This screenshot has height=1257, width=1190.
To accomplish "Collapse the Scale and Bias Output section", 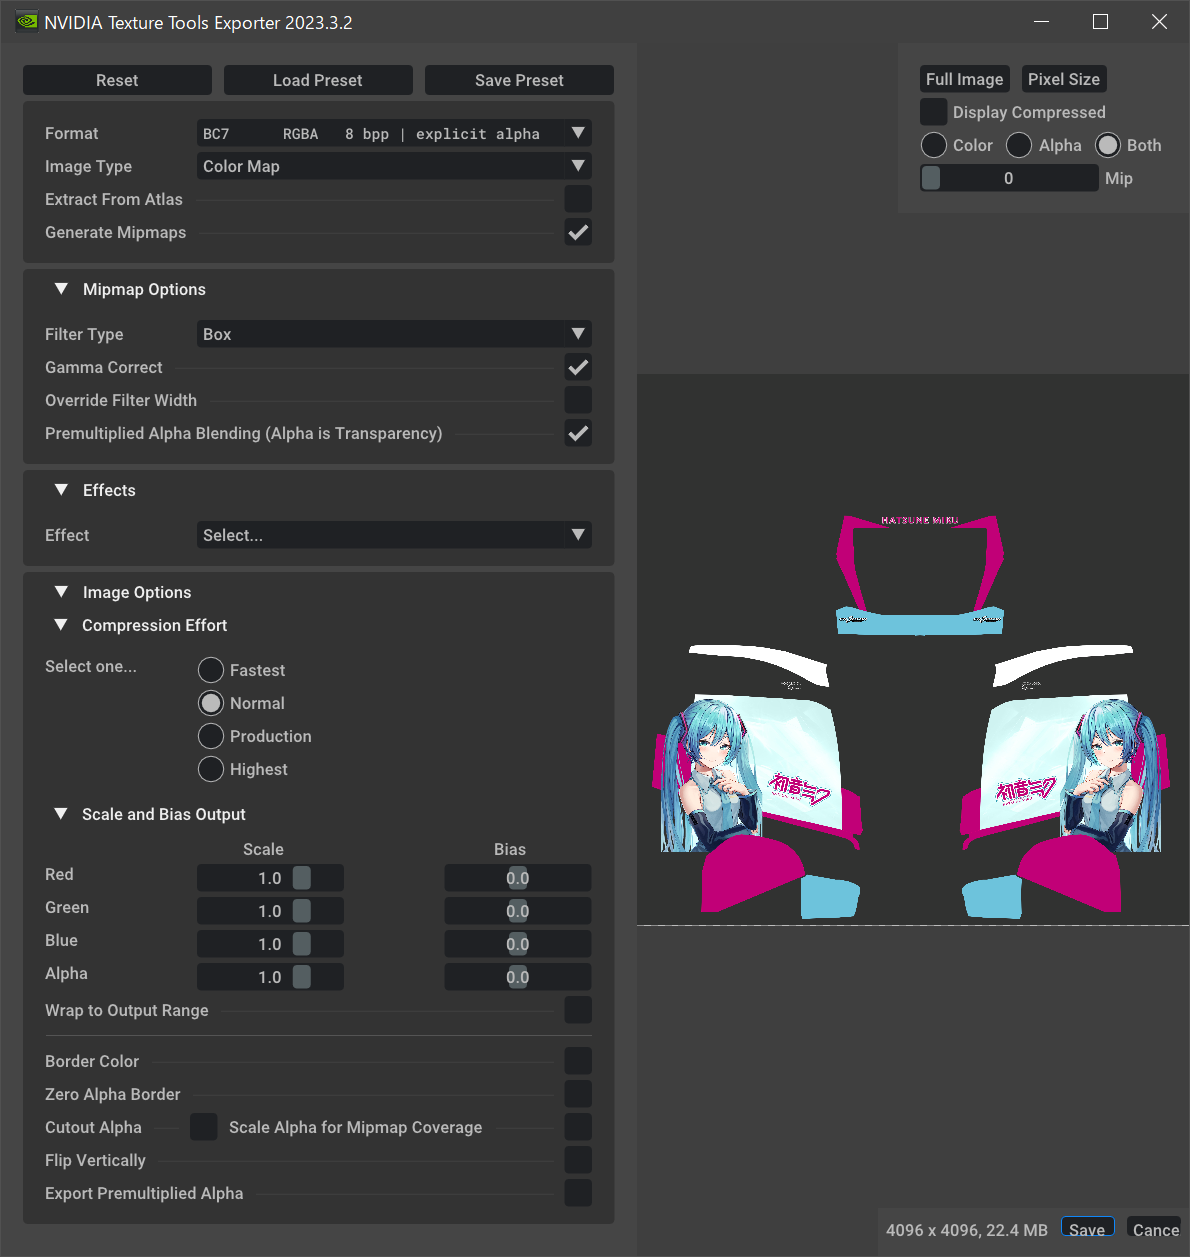I will (61, 814).
